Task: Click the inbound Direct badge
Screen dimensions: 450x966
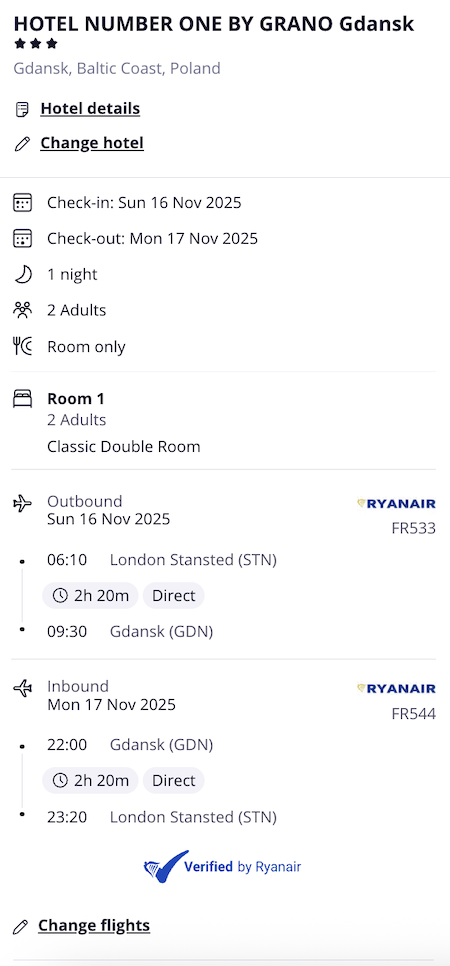Action: point(173,781)
